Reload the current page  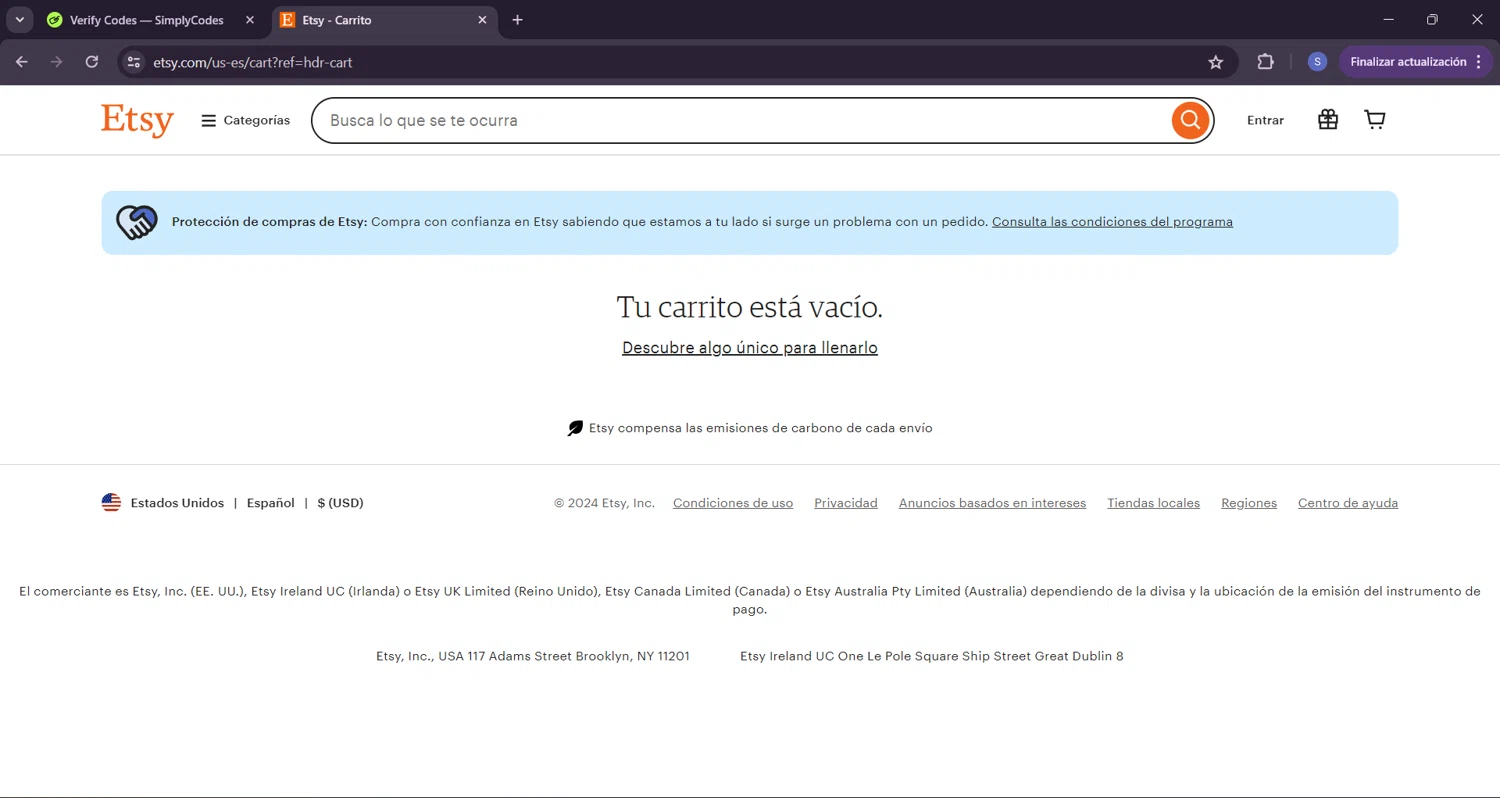tap(92, 62)
